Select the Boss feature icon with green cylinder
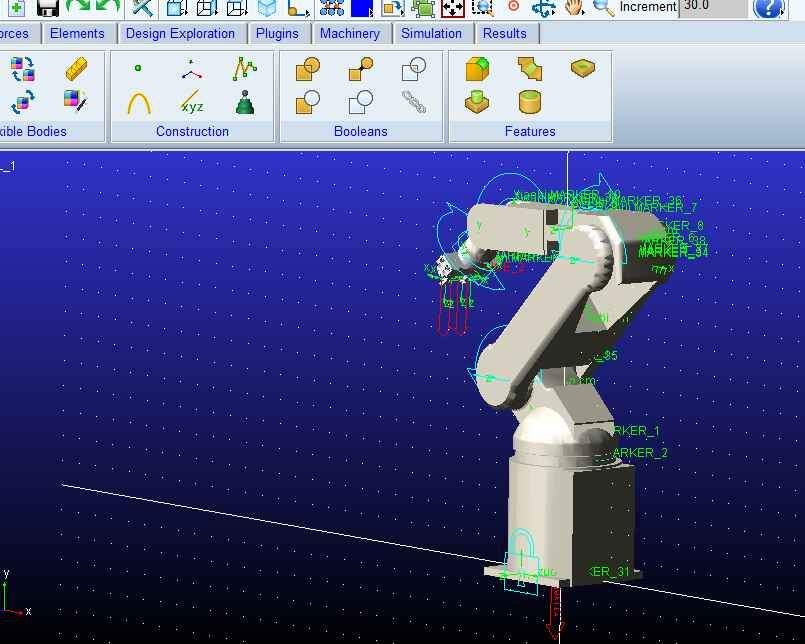This screenshot has height=644, width=805. [x=477, y=102]
